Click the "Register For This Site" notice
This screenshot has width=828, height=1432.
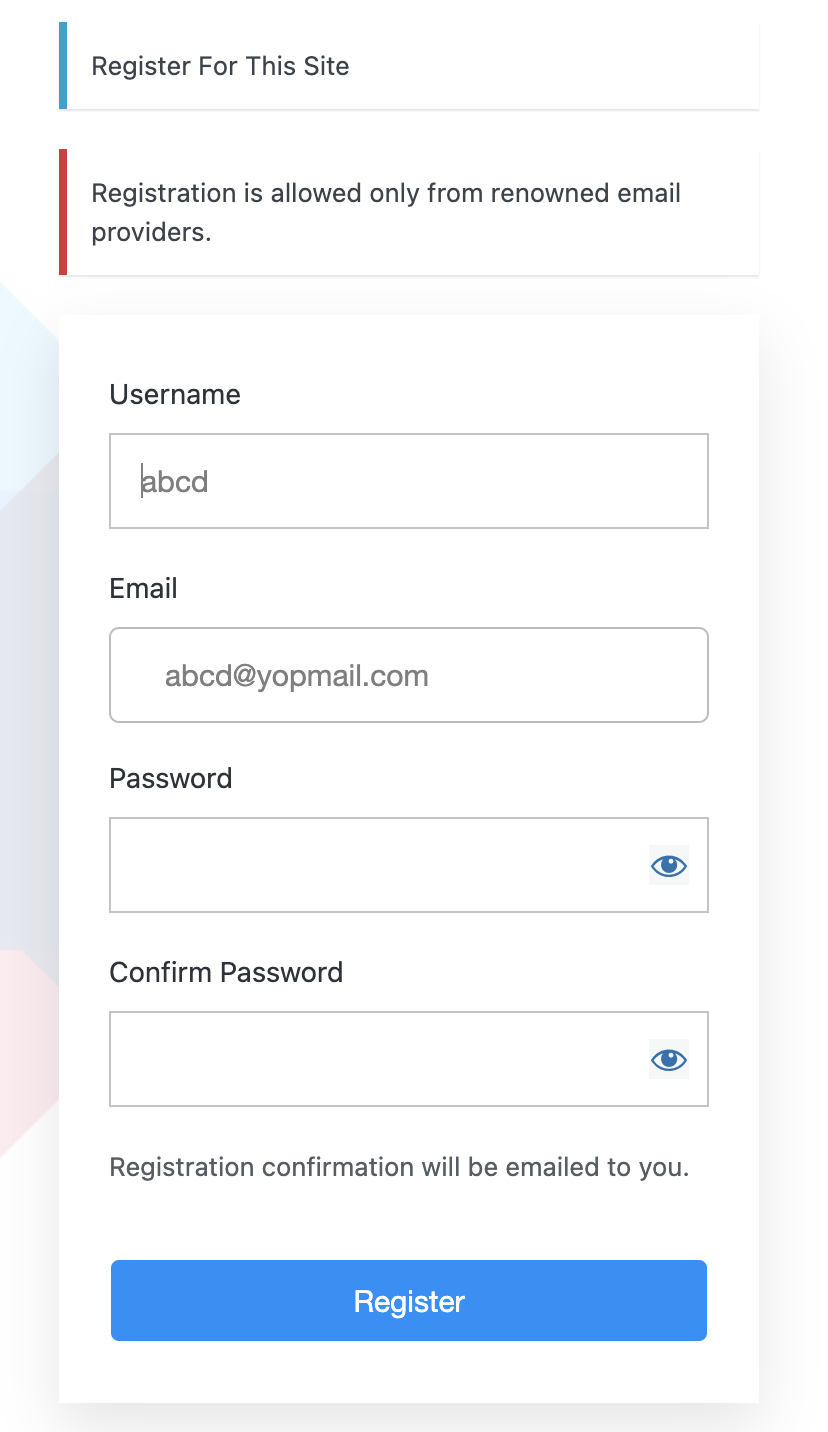coord(221,66)
